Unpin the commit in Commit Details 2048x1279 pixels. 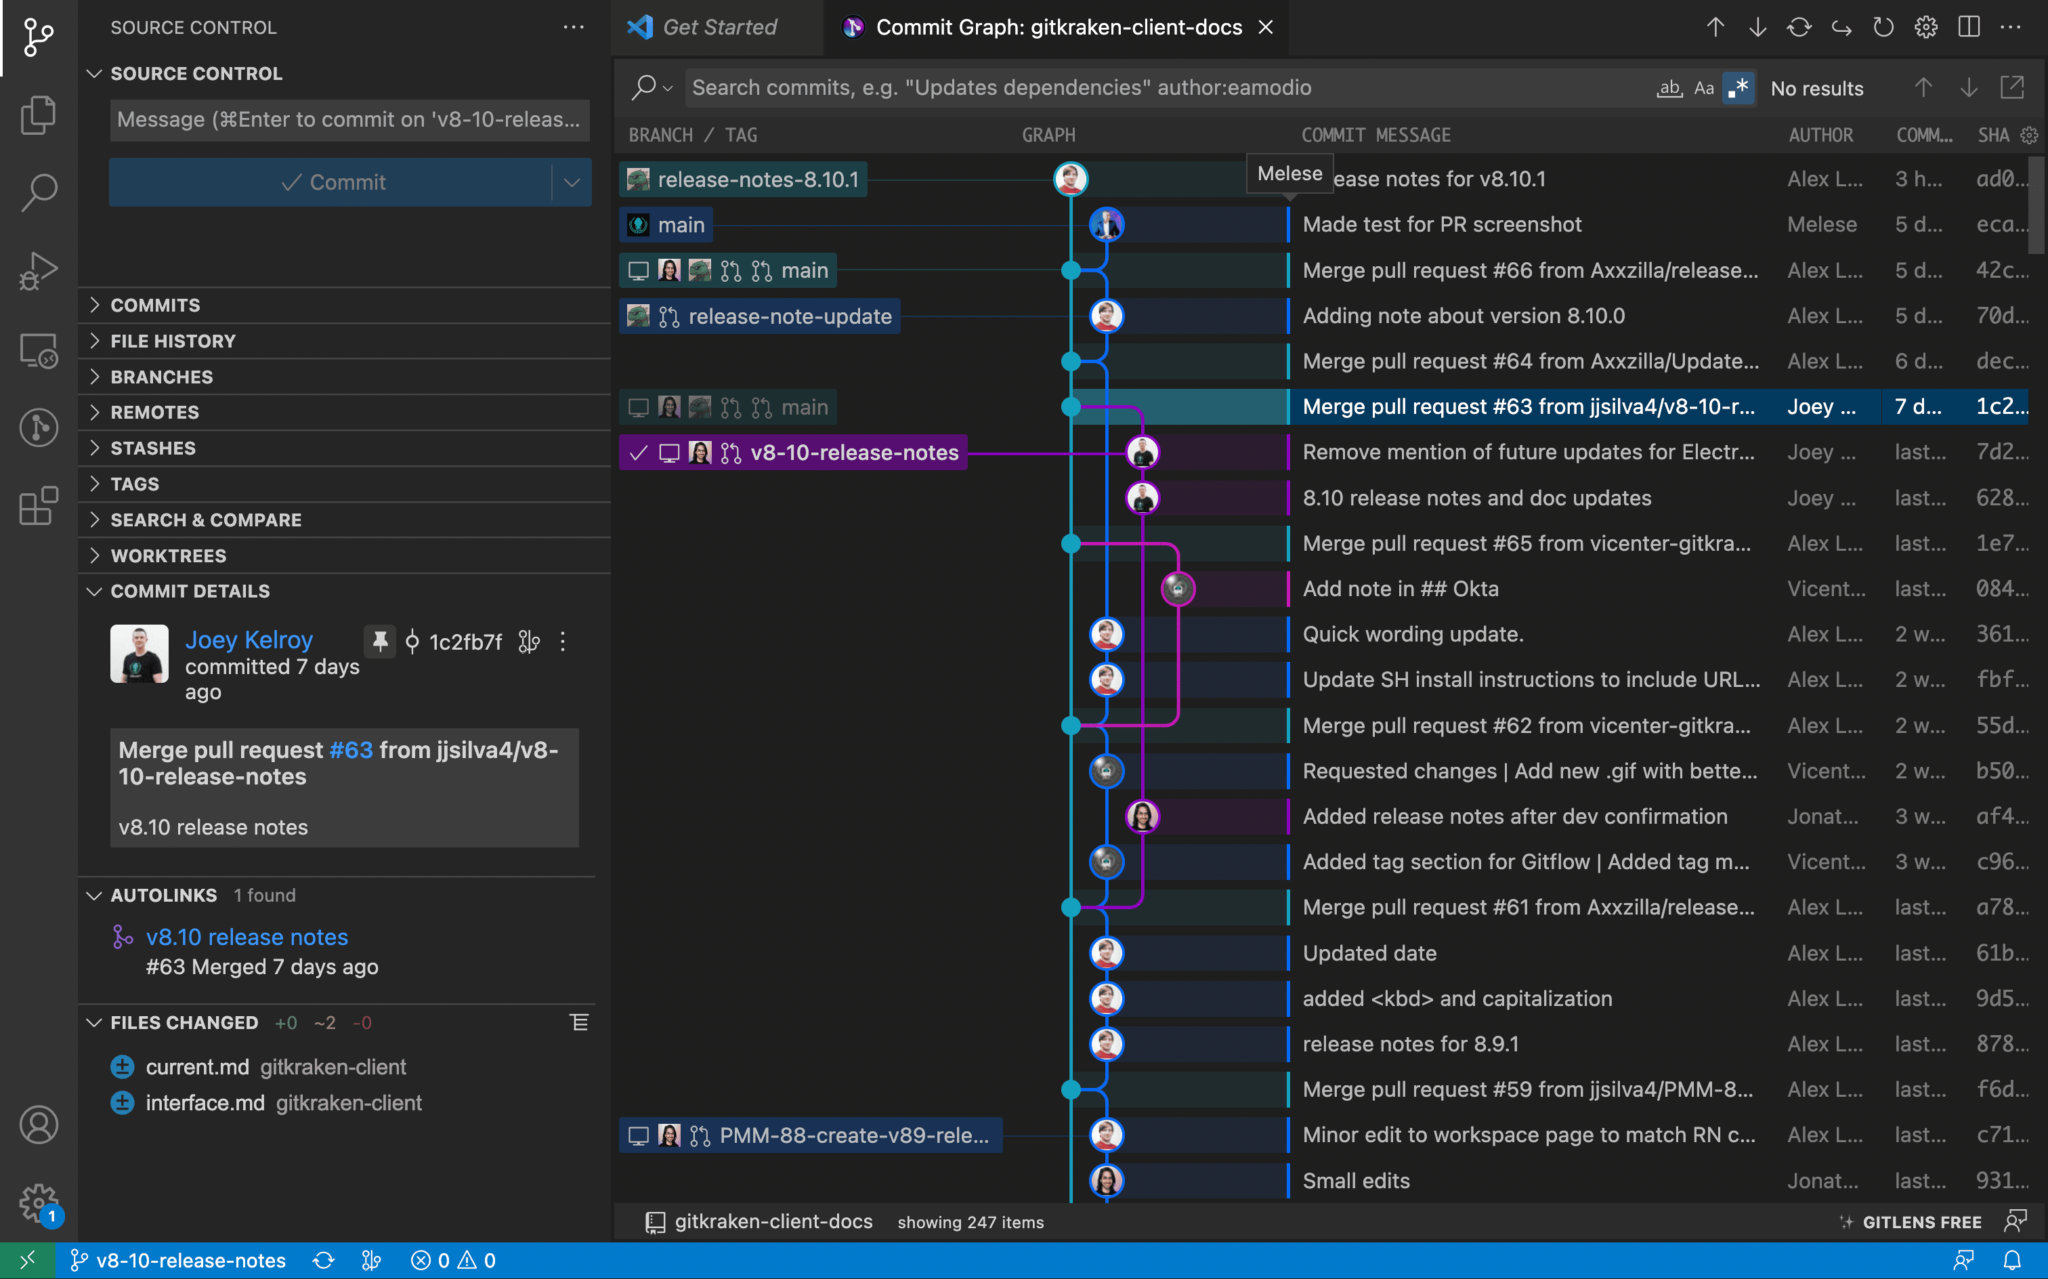pos(380,641)
